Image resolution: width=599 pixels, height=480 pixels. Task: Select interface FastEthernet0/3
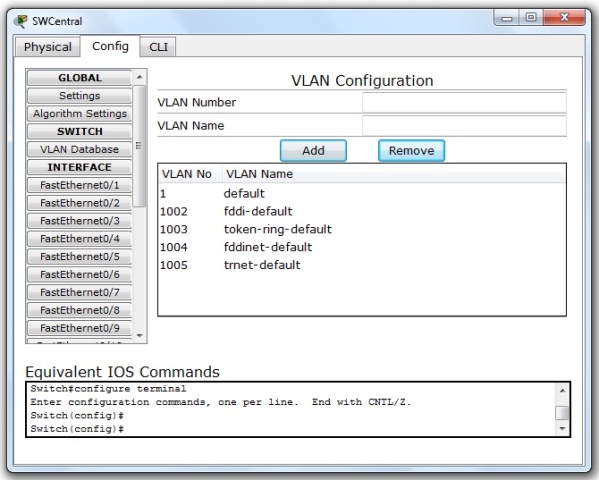pyautogui.click(x=79, y=221)
